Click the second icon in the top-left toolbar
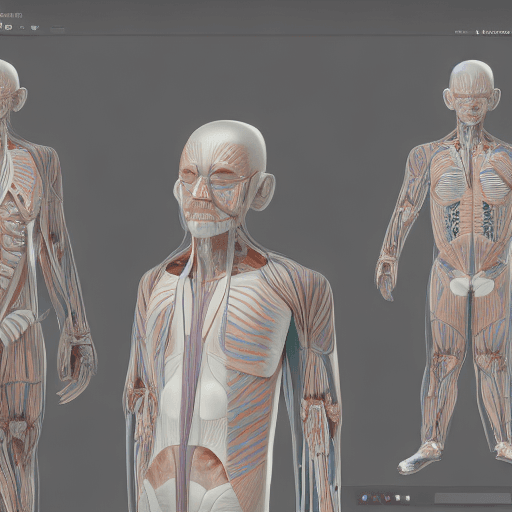The height and width of the screenshot is (512, 512). [9, 28]
